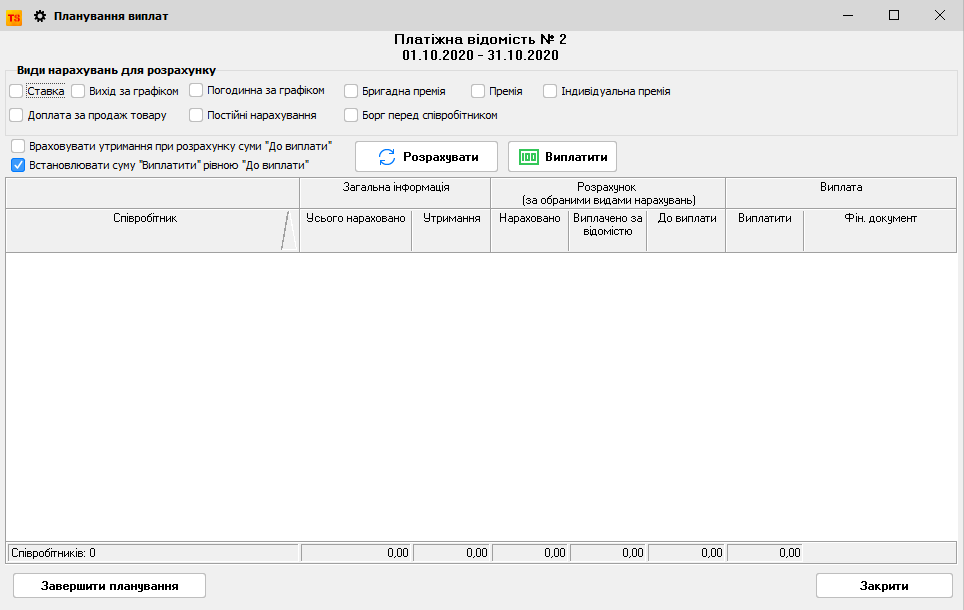The image size is (964, 610).
Task: Enable Постійні нарахування checkbox
Action: pyautogui.click(x=196, y=115)
